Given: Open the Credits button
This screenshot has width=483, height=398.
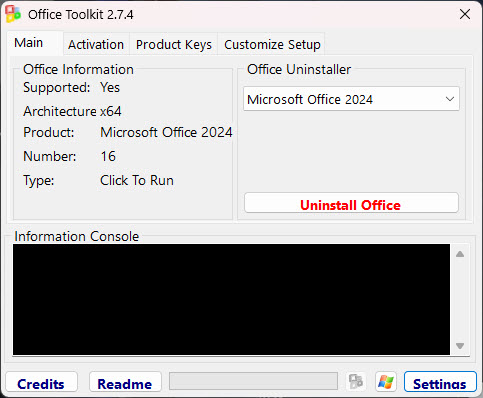Looking at the screenshot, I should pos(41,382).
